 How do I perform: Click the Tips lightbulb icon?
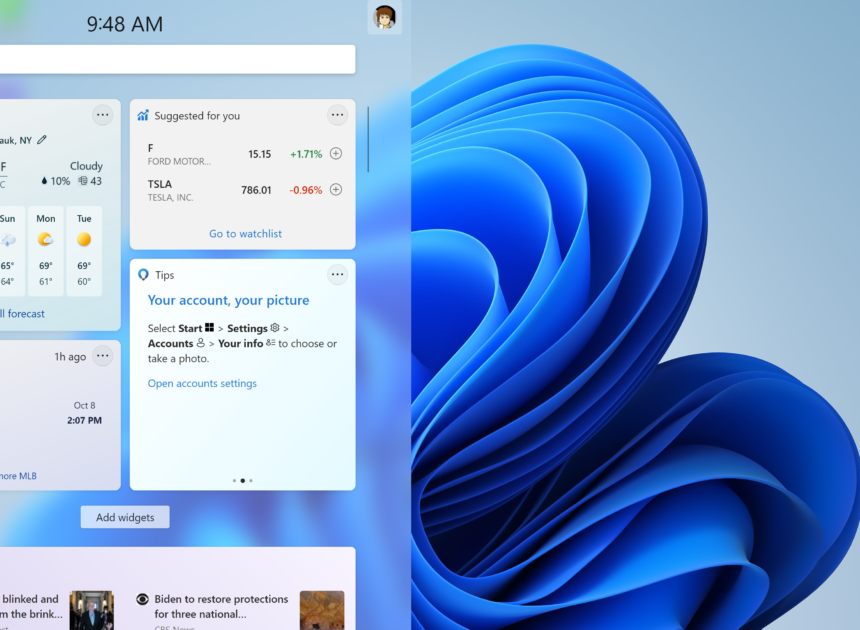143,275
